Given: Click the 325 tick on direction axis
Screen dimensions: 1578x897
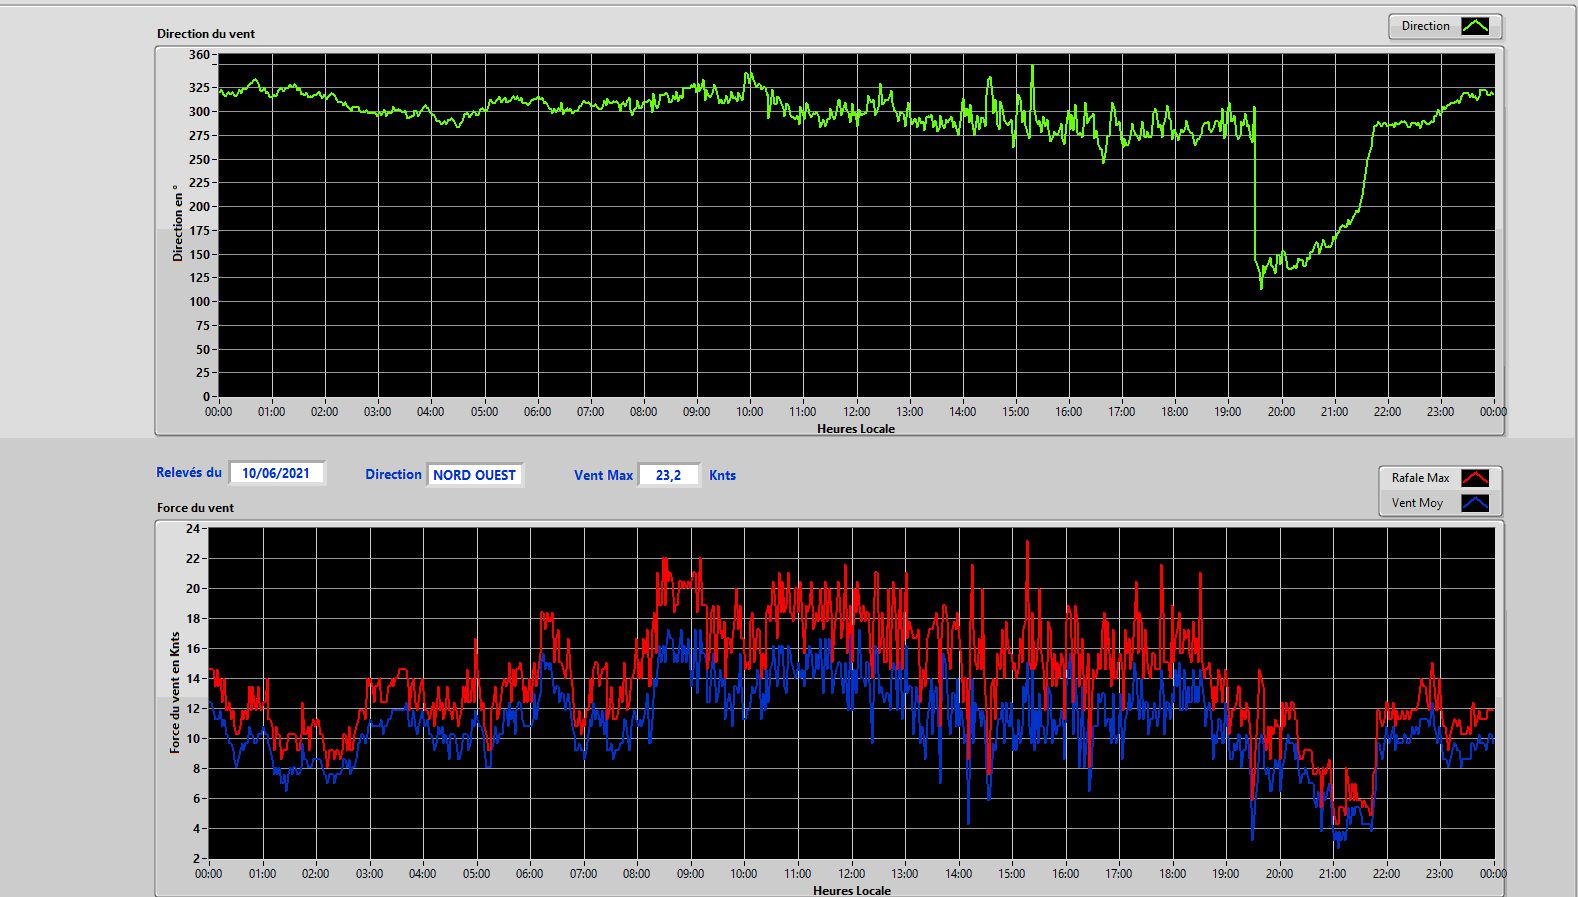Looking at the screenshot, I should (x=199, y=88).
